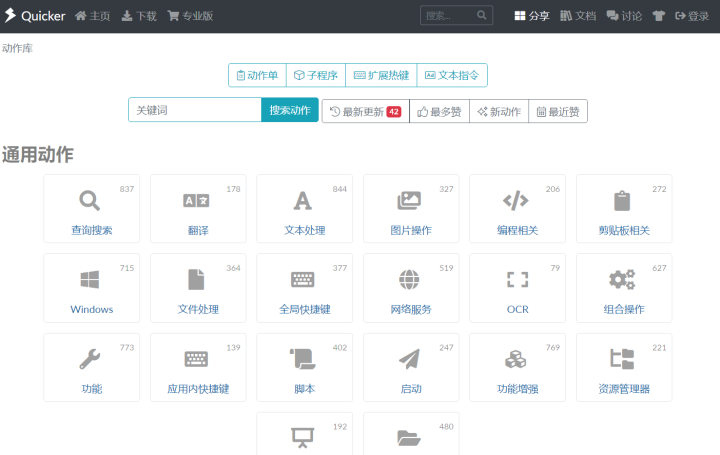Open the 功能增强 cubes icon

tap(516, 359)
